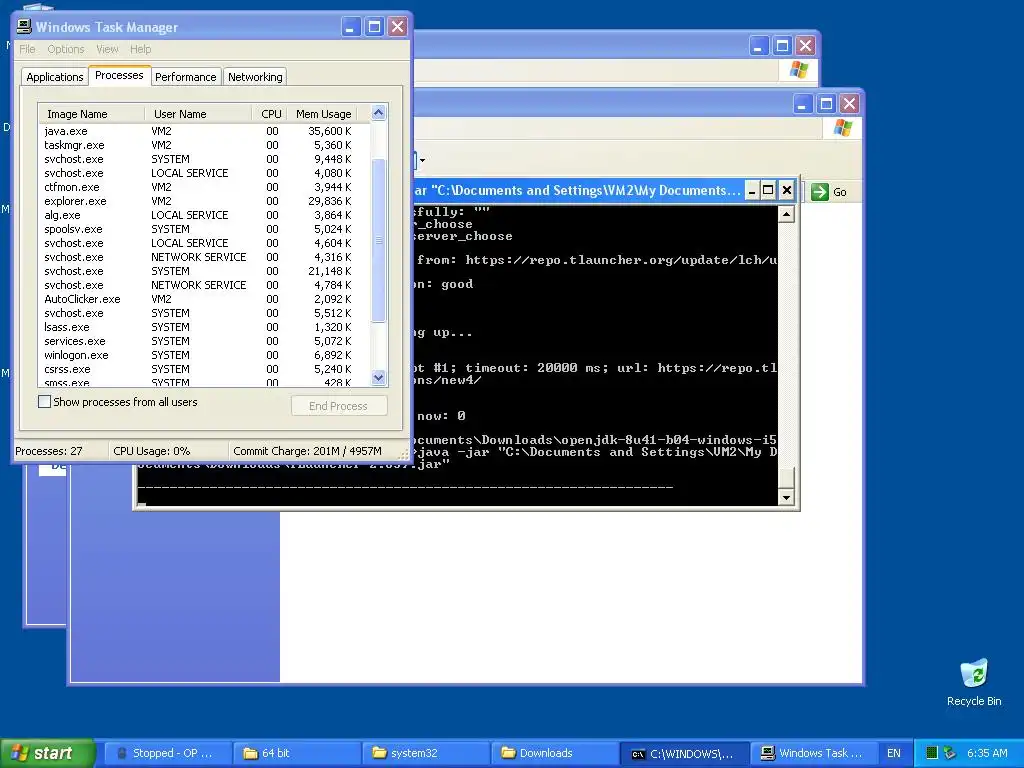Sort processes by CPU column

[270, 114]
